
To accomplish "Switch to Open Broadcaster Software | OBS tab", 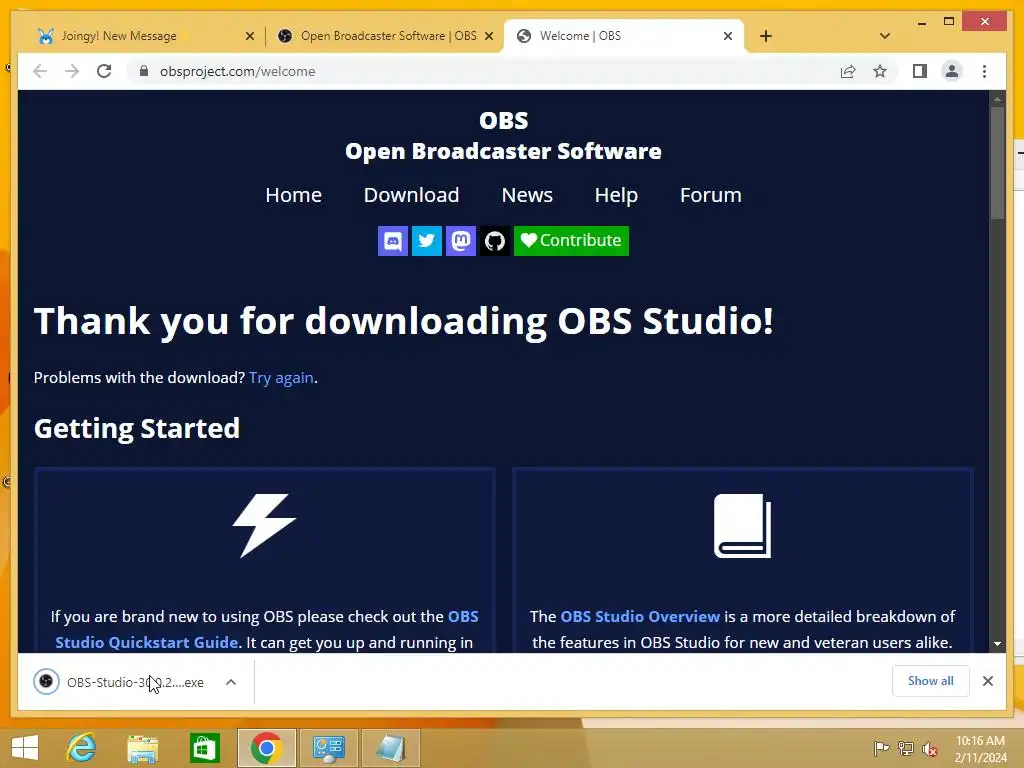I will pos(385,36).
